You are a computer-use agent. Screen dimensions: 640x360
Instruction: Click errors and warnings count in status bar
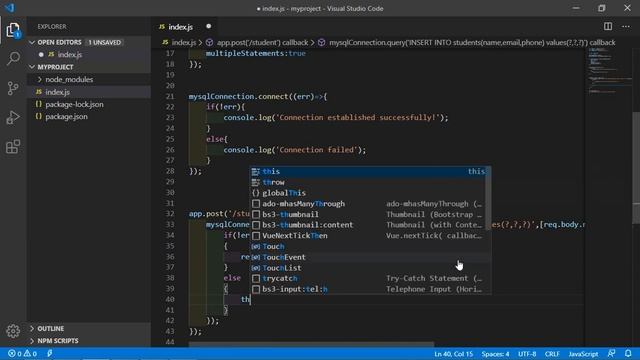(x=22, y=353)
